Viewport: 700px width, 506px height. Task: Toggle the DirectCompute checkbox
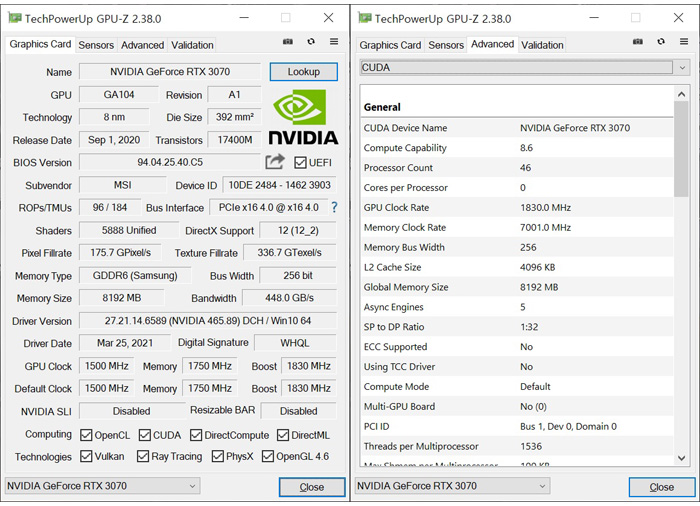click(196, 435)
